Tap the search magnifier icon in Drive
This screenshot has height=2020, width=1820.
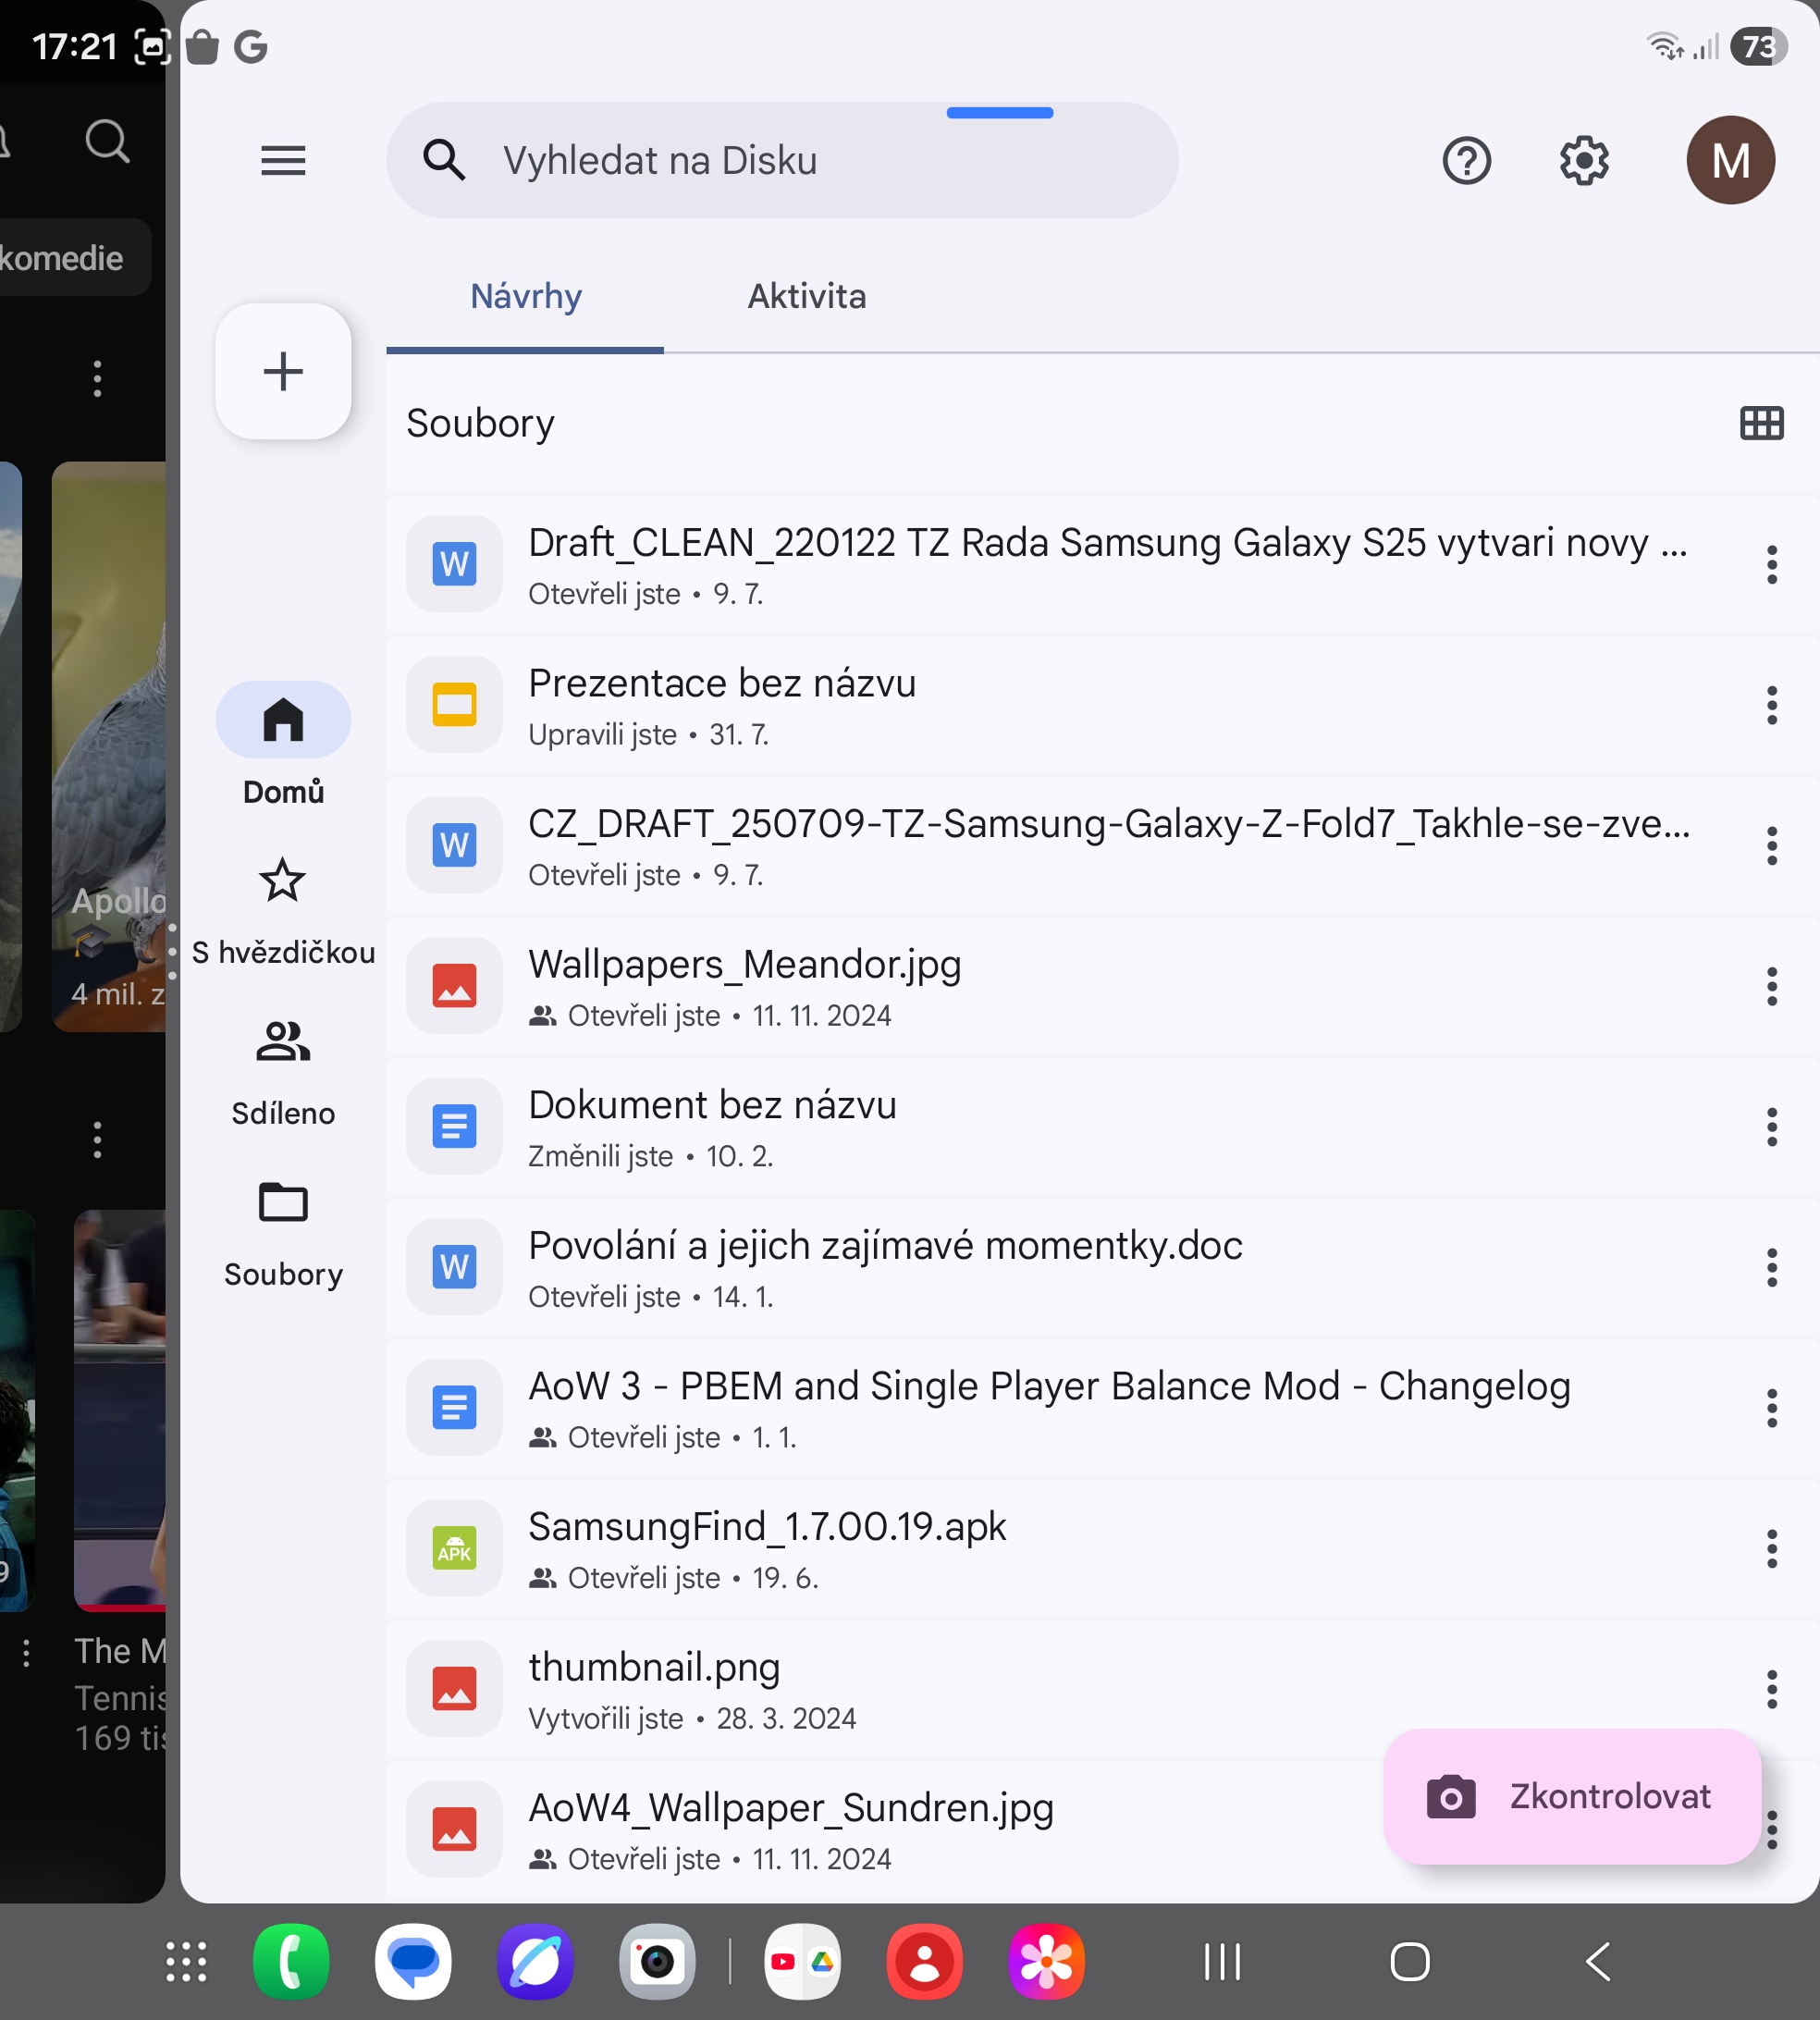click(444, 160)
